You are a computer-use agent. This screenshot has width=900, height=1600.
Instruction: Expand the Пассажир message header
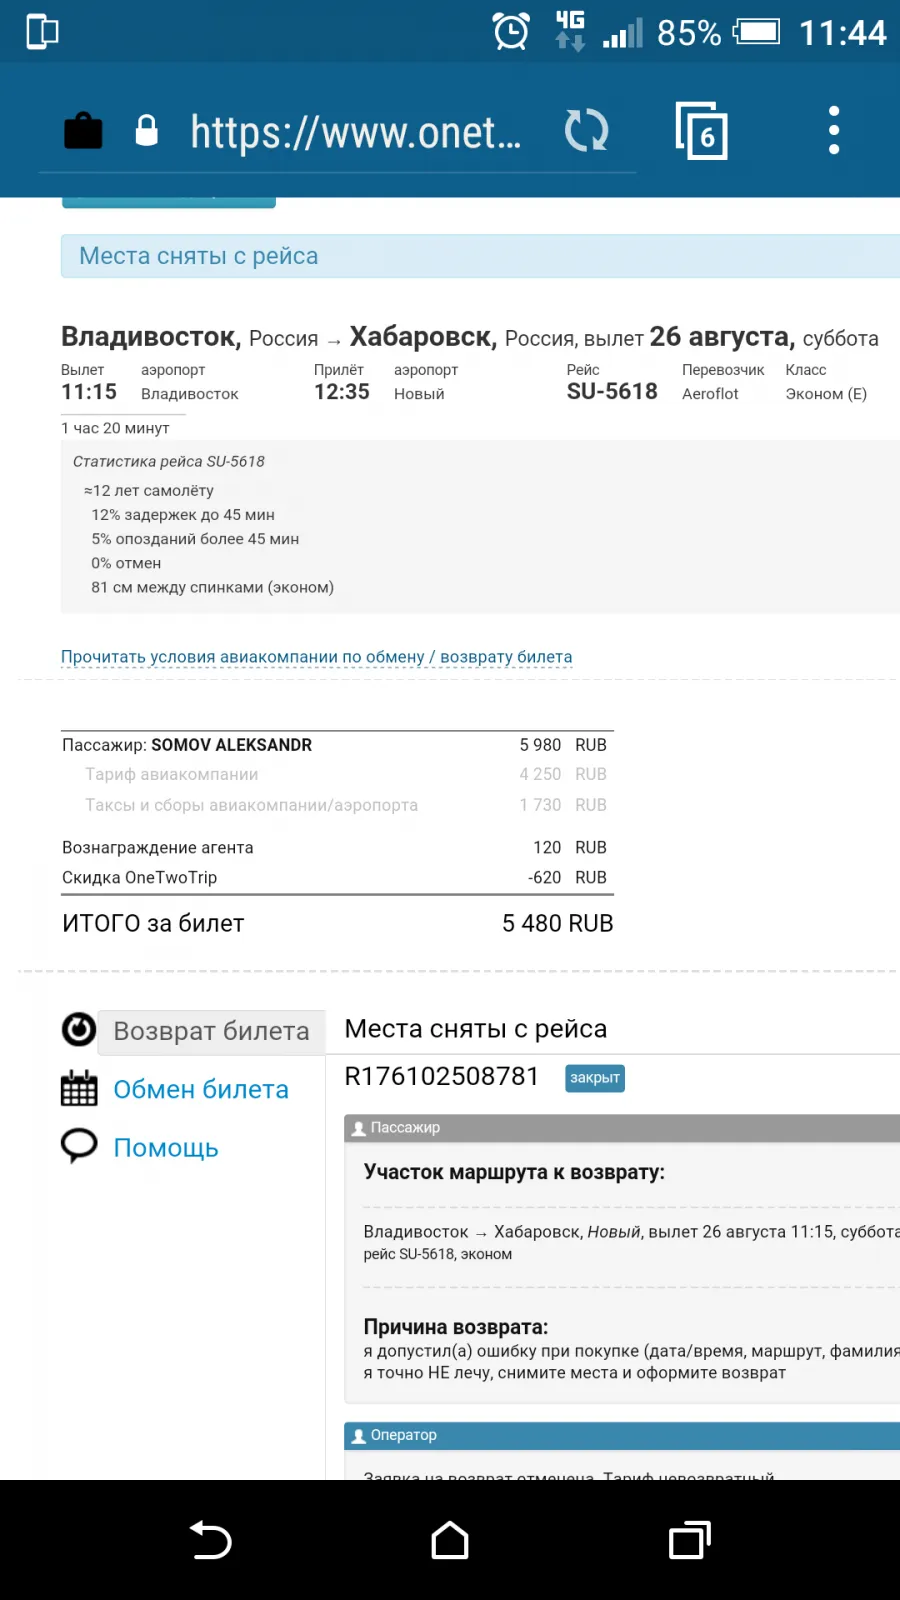[622, 1128]
